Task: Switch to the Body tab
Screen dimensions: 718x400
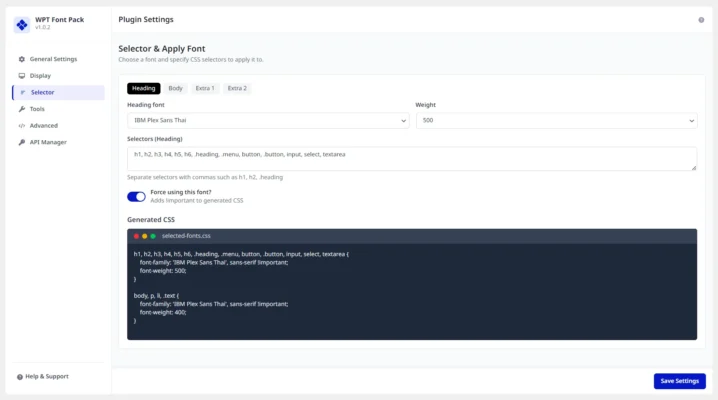Action: tap(175, 88)
